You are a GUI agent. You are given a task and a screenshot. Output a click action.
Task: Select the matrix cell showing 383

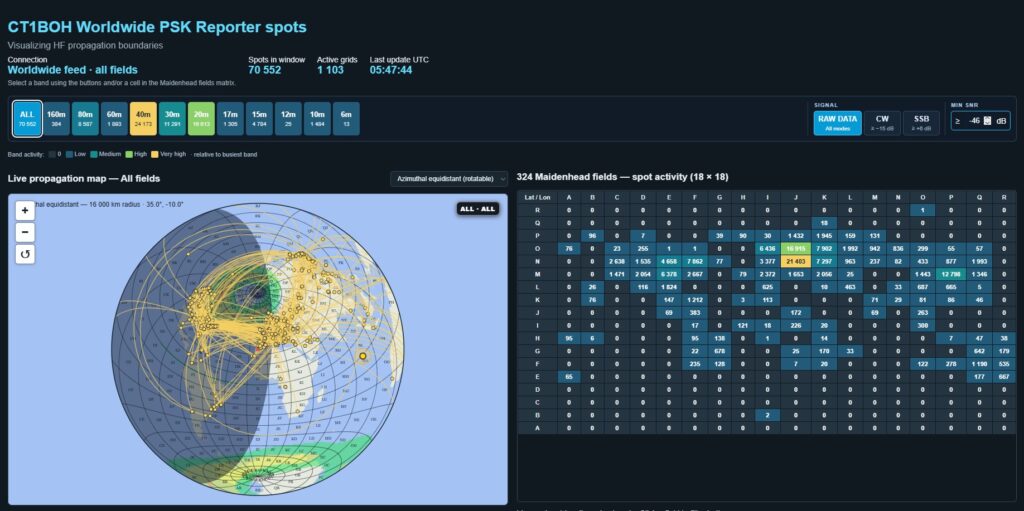pyautogui.click(x=694, y=312)
